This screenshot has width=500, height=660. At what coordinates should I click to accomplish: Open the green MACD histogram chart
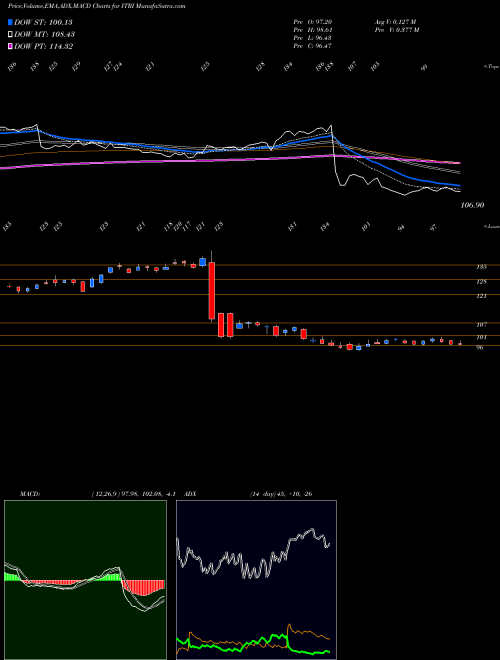pos(85,580)
